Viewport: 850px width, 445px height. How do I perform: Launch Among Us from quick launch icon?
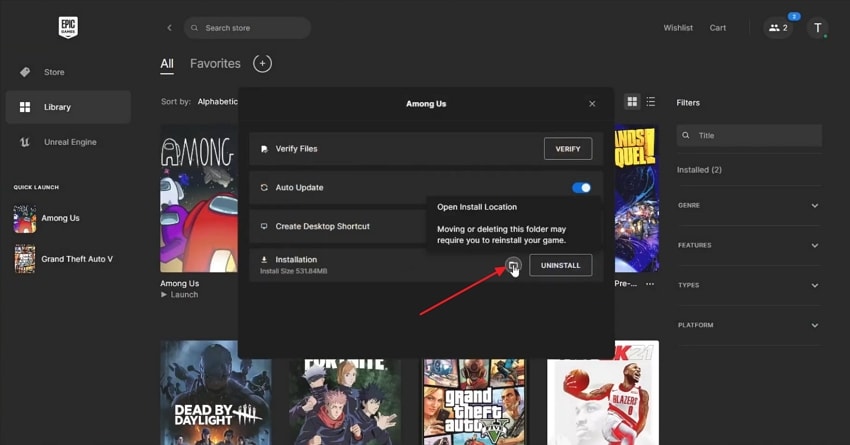(25, 218)
